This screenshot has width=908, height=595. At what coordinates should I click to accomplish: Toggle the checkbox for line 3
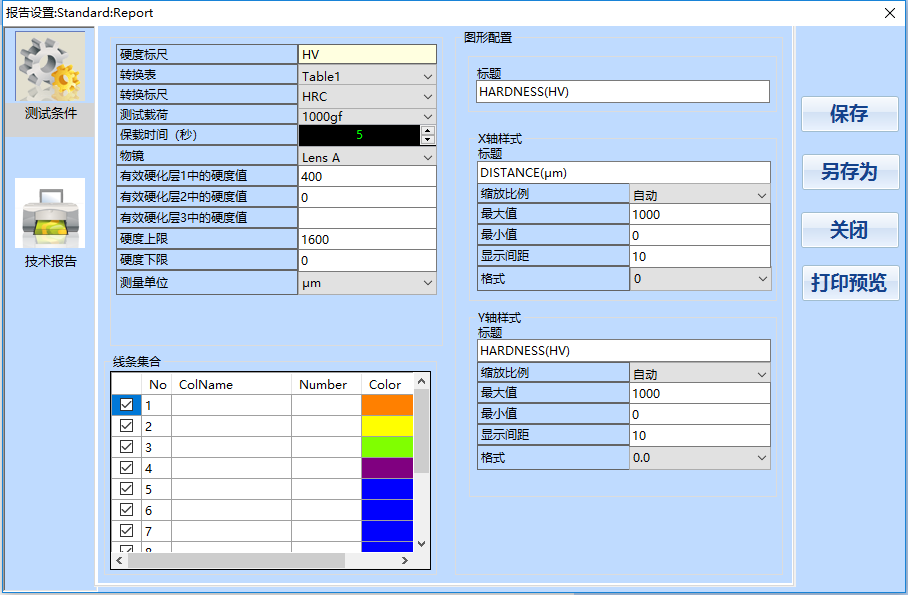pos(127,447)
